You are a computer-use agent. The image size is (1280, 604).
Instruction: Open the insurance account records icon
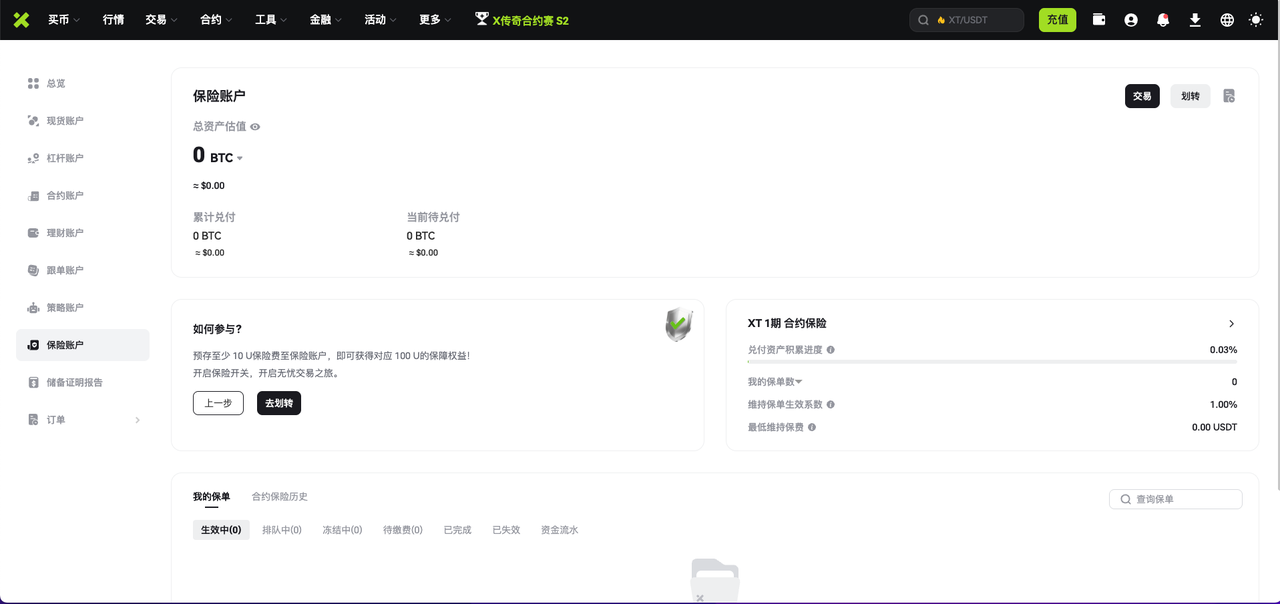[x=1229, y=96]
